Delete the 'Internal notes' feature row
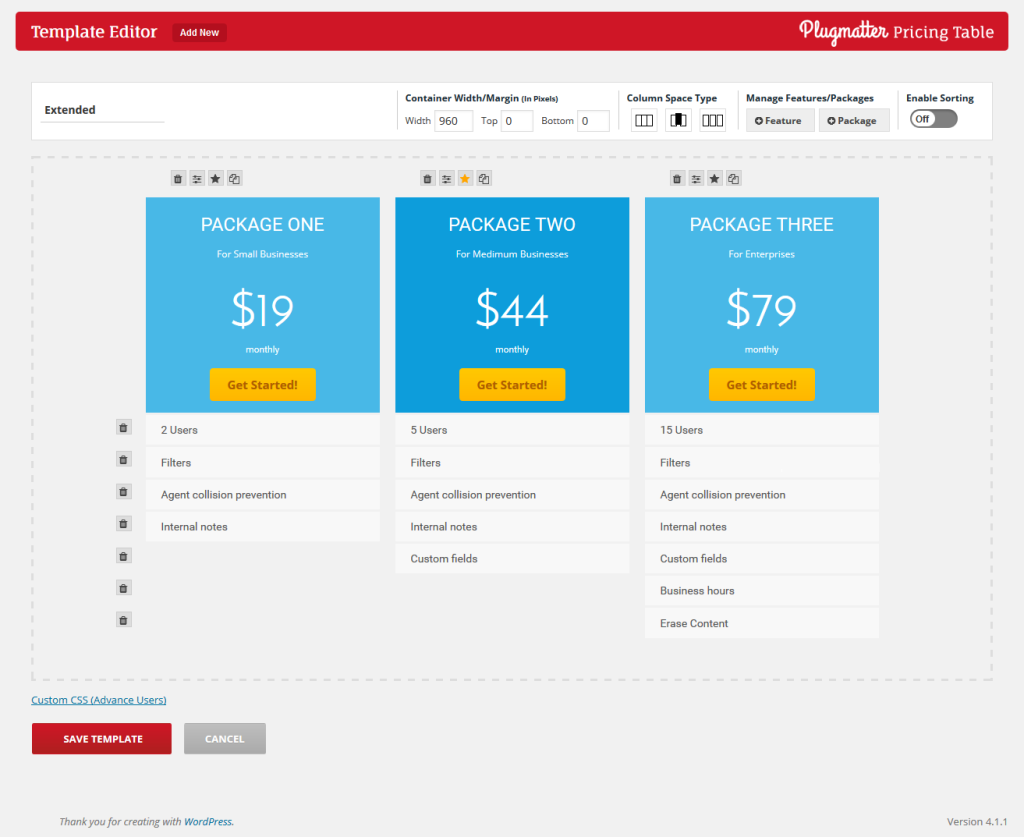 click(123, 523)
